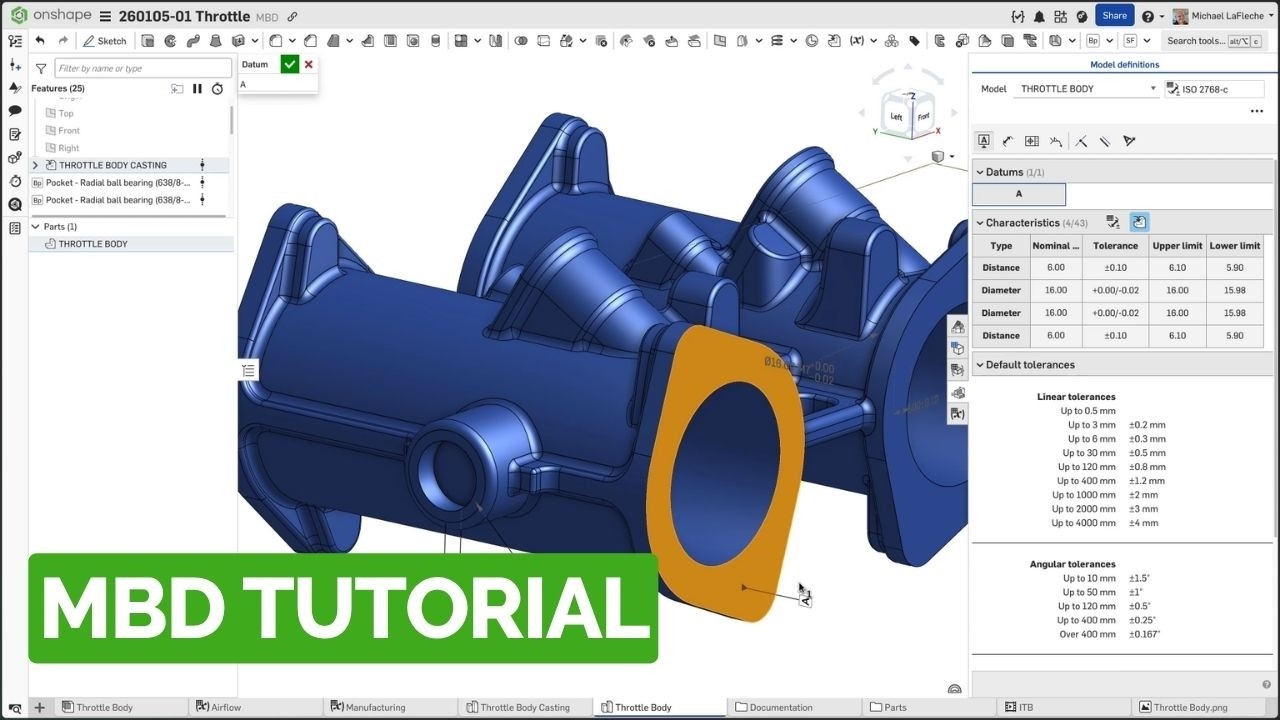Screen dimensions: 1280x720
Task: Click the Datum name field containing A
Action: point(277,85)
